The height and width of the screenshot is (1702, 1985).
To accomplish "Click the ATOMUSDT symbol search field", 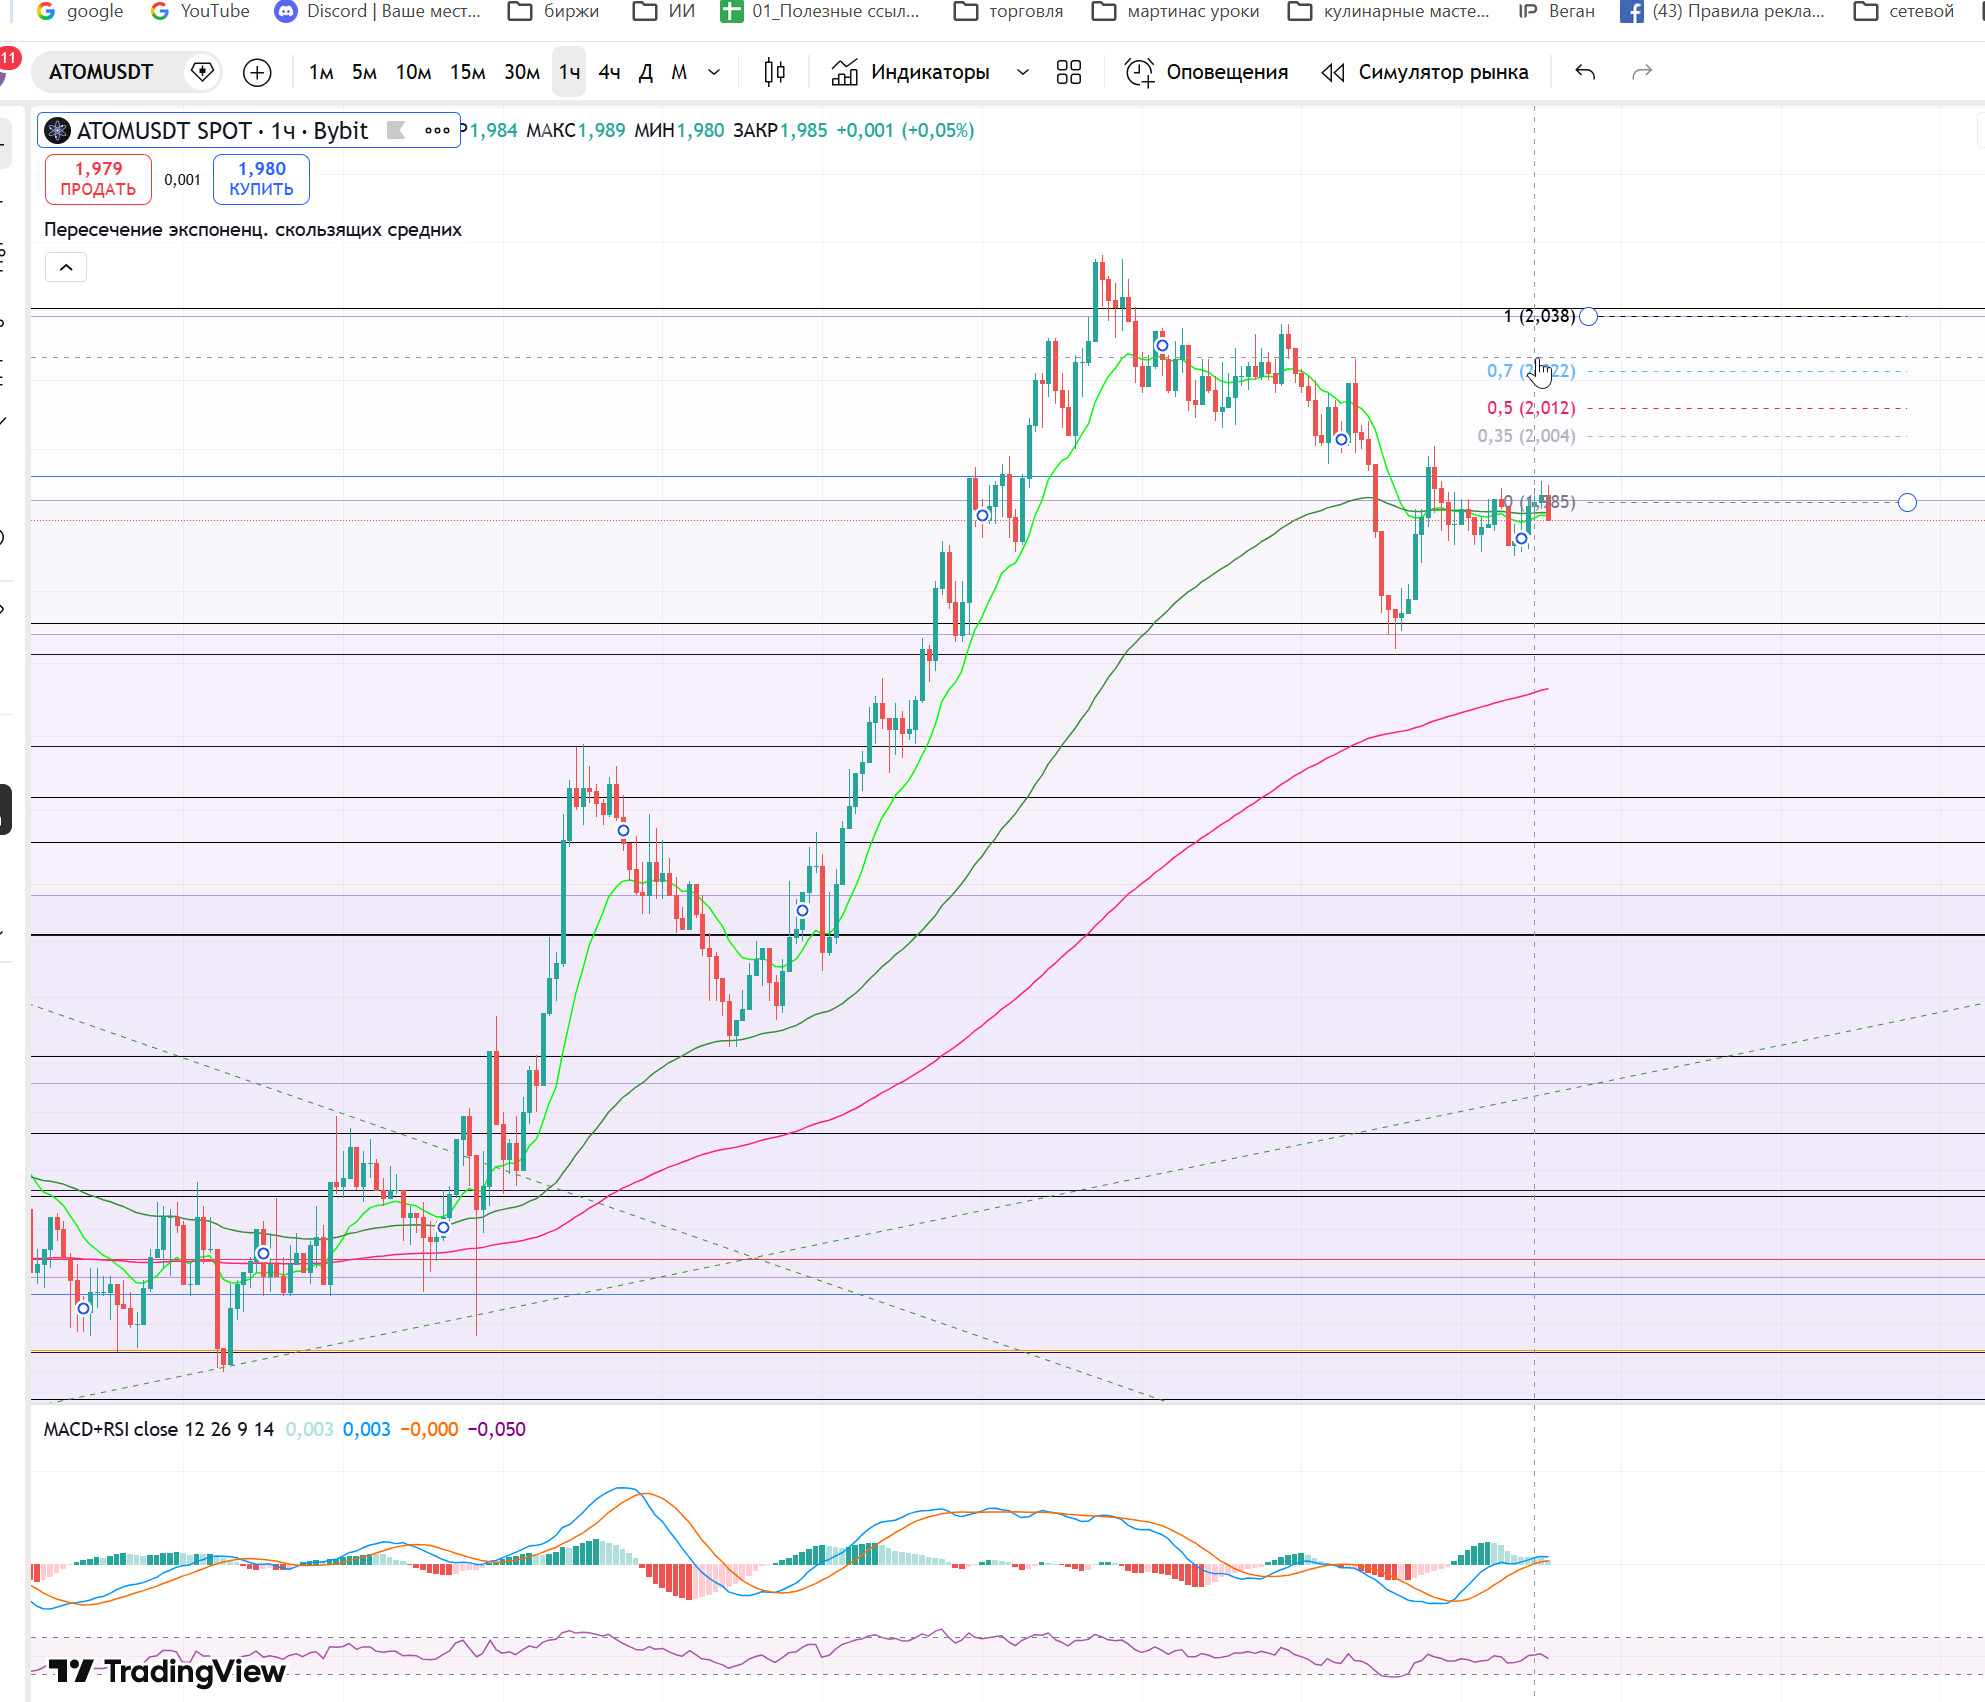I will point(101,72).
